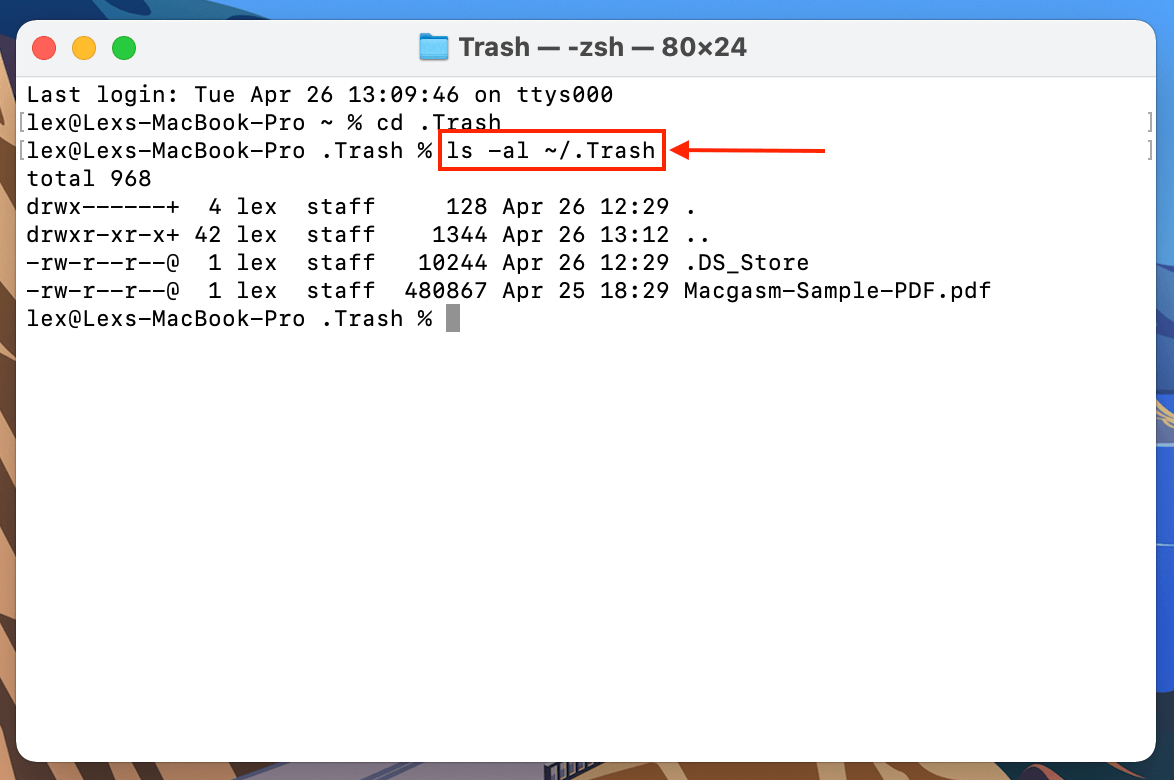Viewport: 1174px width, 780px height.
Task: Click the link count "42"
Action: (x=208, y=235)
